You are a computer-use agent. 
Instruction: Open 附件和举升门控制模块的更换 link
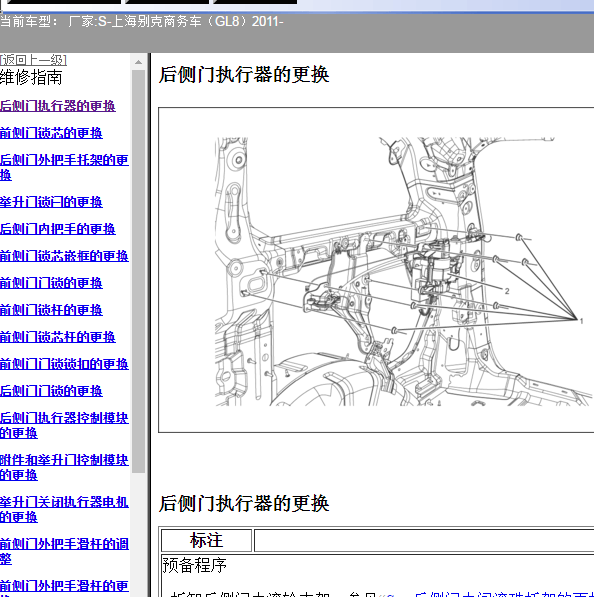pos(64,467)
